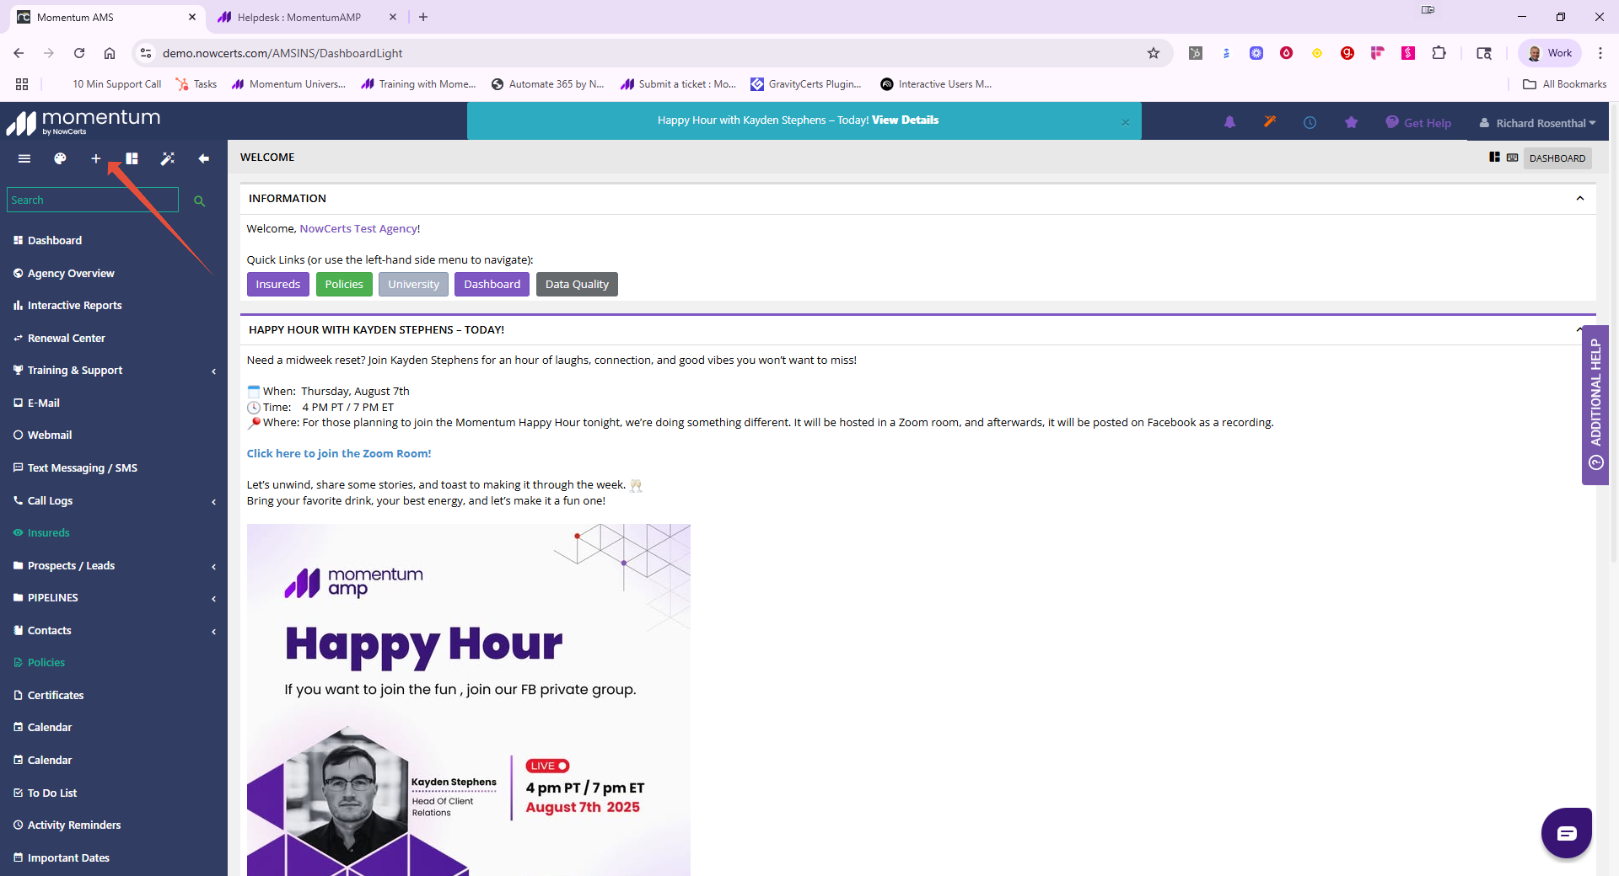This screenshot has width=1619, height=876.
Task: Click the orange pin icon in top bar
Action: pos(1270,122)
